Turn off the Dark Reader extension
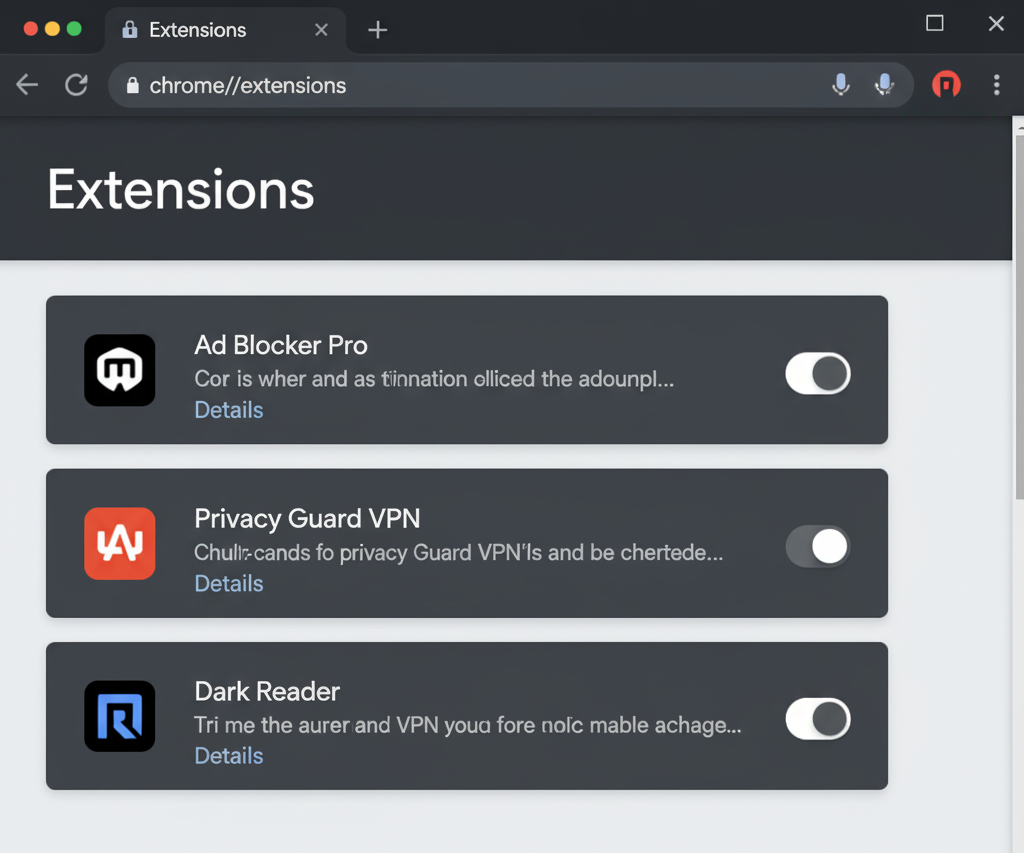The image size is (1024, 853). click(818, 719)
